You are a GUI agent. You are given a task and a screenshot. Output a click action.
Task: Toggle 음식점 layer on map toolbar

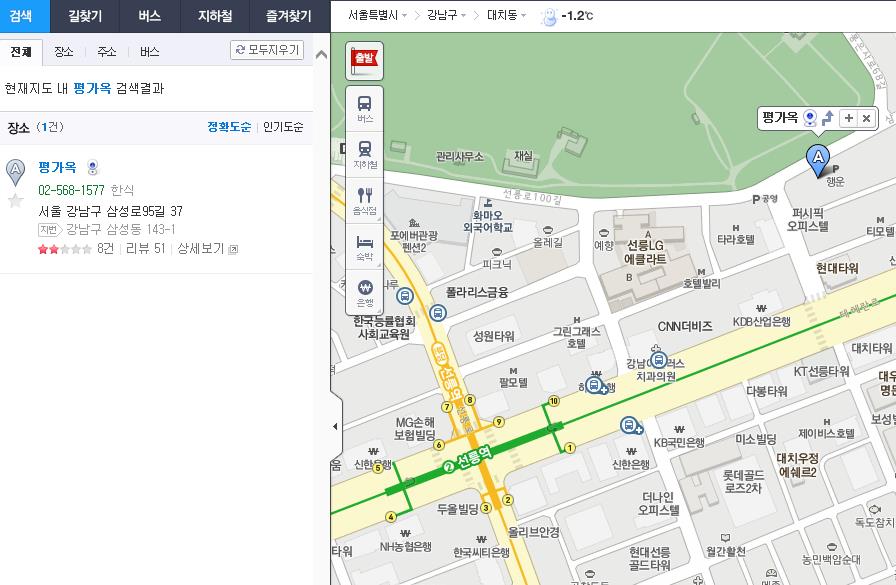(x=365, y=200)
